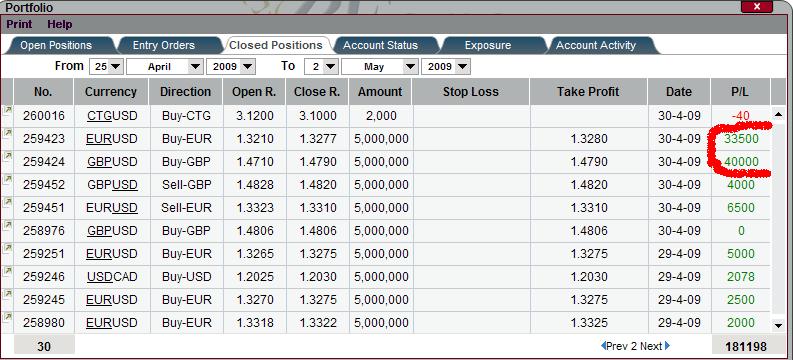
Task: Open details icon for row 259424
Action: point(7,156)
